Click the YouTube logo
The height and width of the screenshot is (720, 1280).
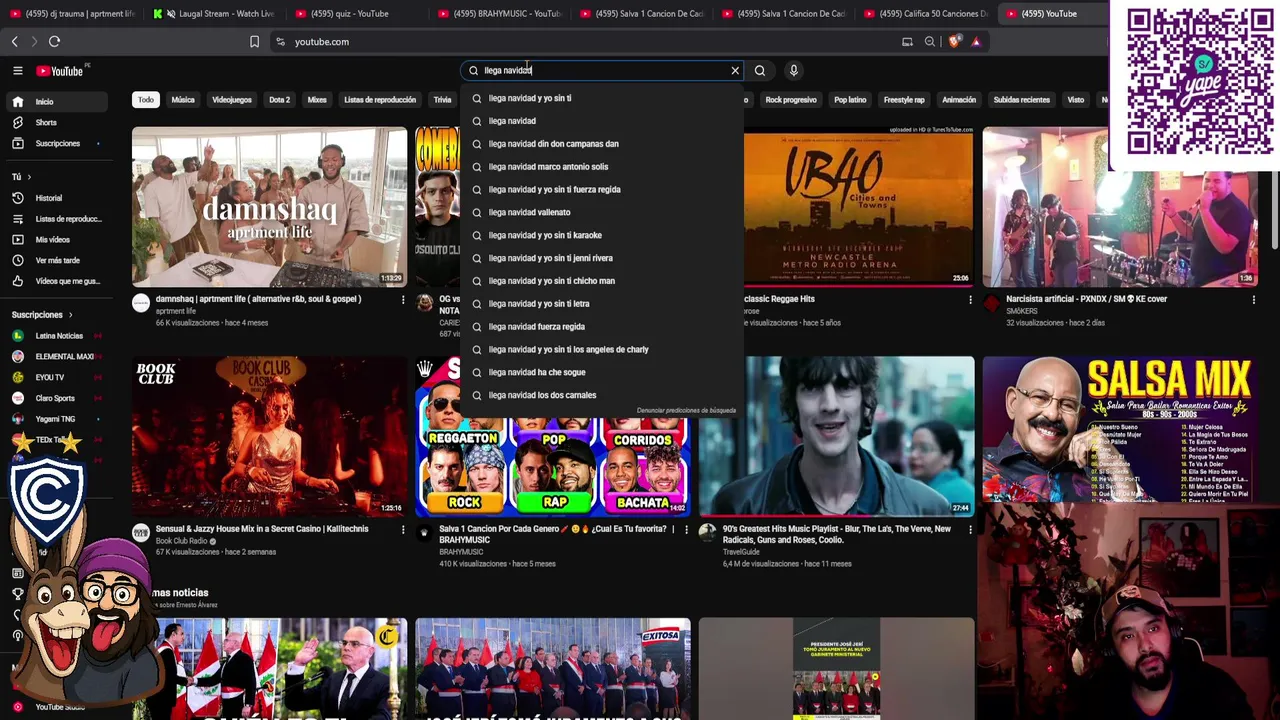(x=61, y=71)
